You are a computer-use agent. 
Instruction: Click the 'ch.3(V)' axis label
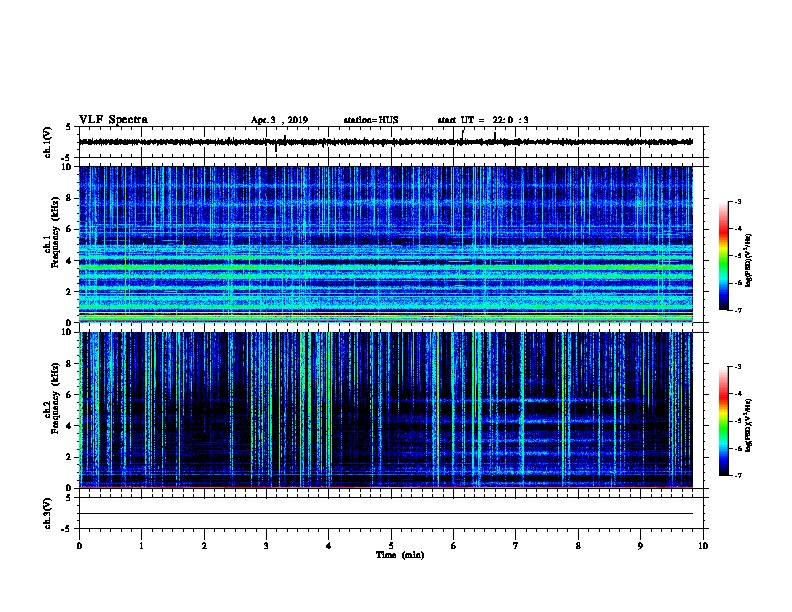click(48, 514)
